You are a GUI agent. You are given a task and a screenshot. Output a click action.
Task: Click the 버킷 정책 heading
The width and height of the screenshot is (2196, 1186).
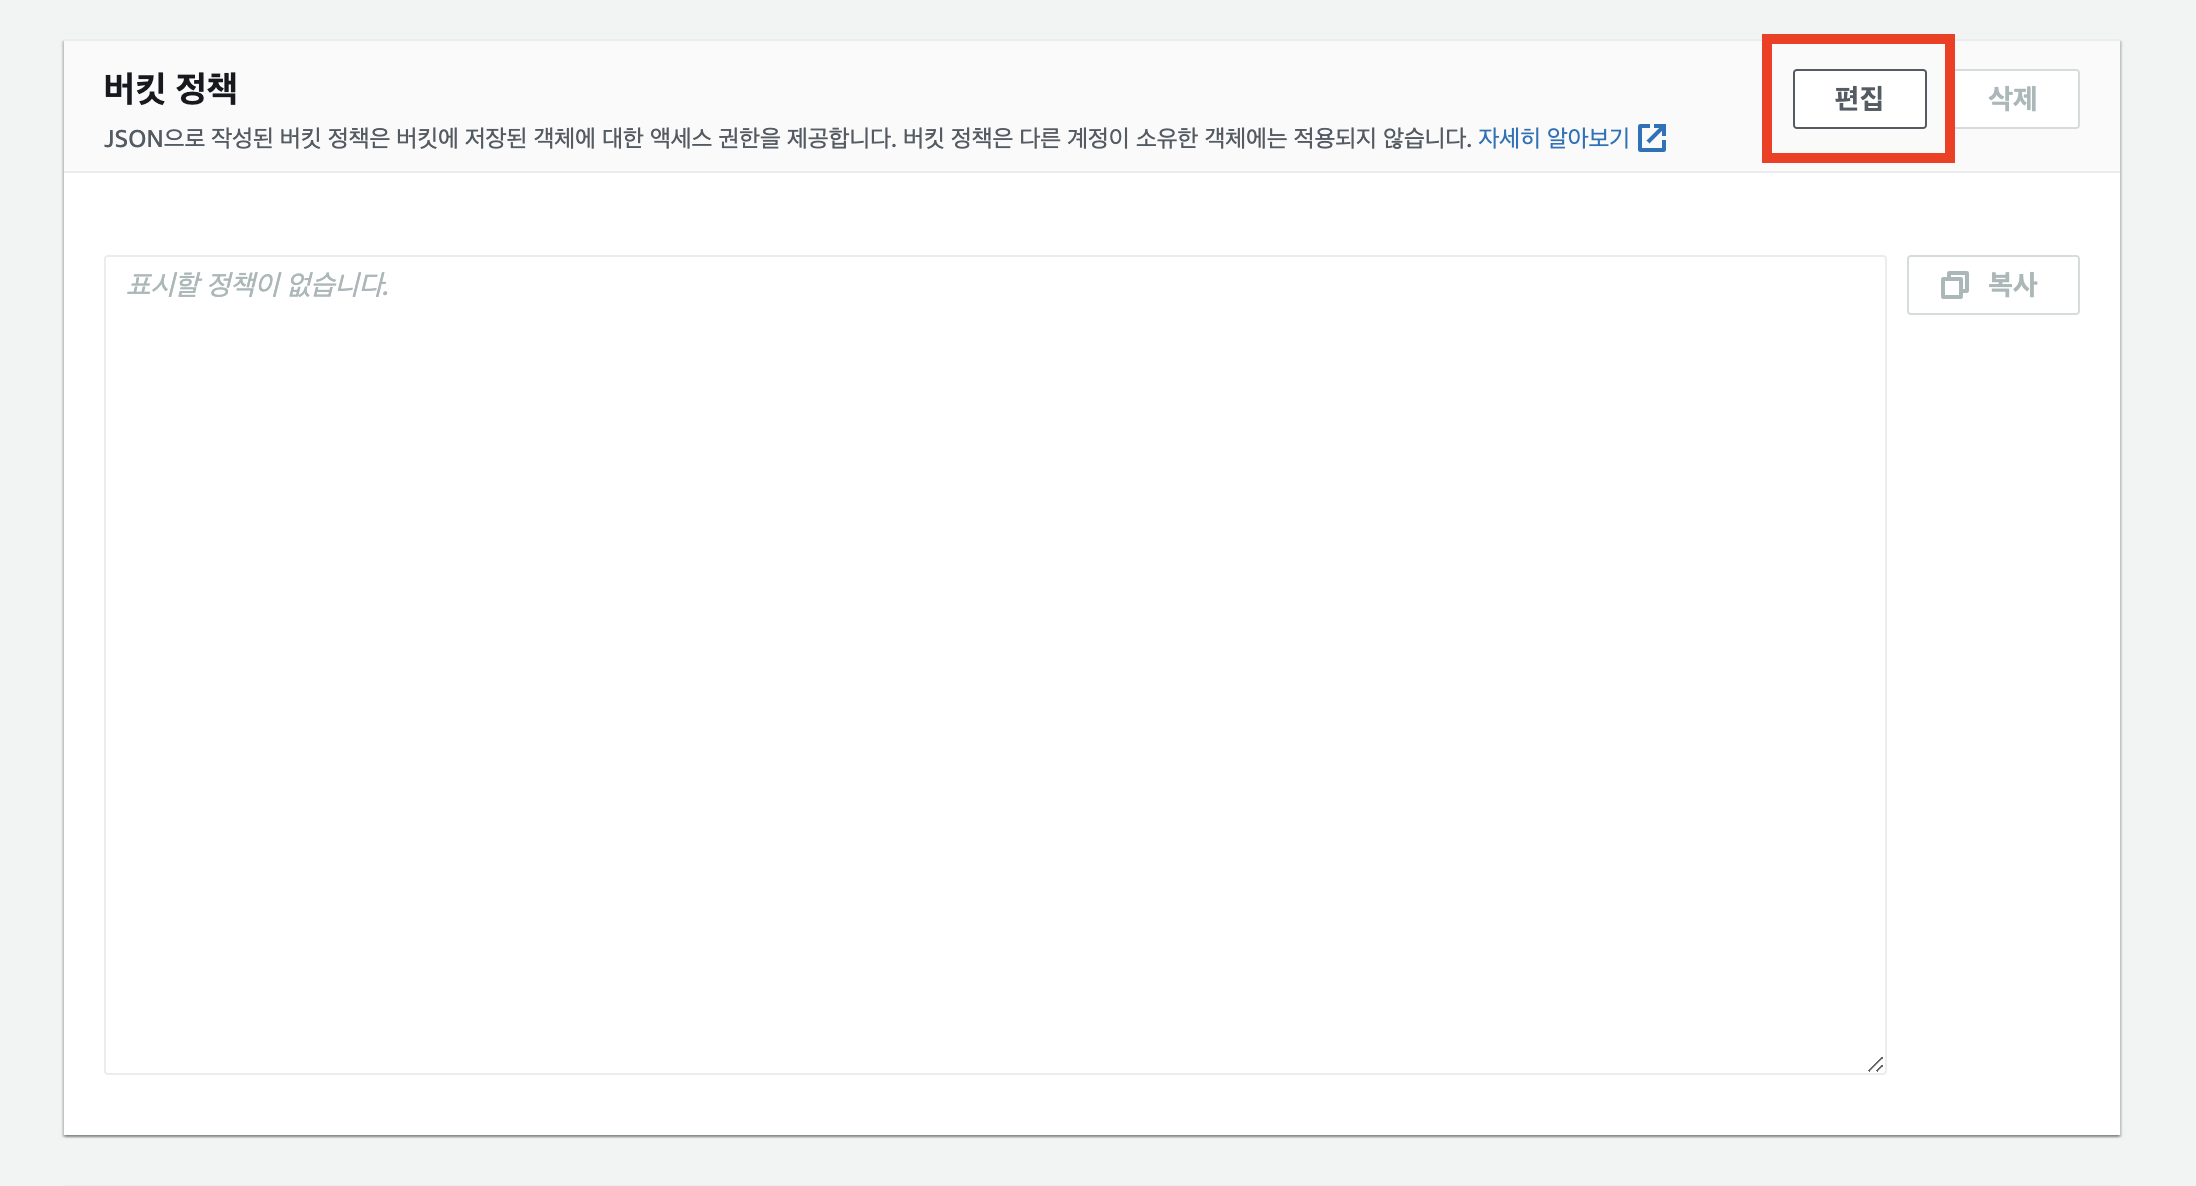tap(171, 88)
